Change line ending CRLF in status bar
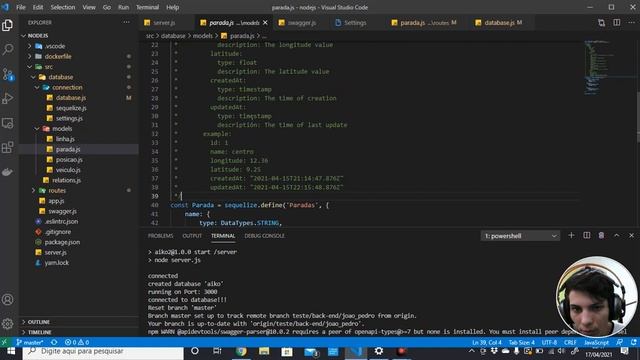640x360 pixels. click(570, 342)
